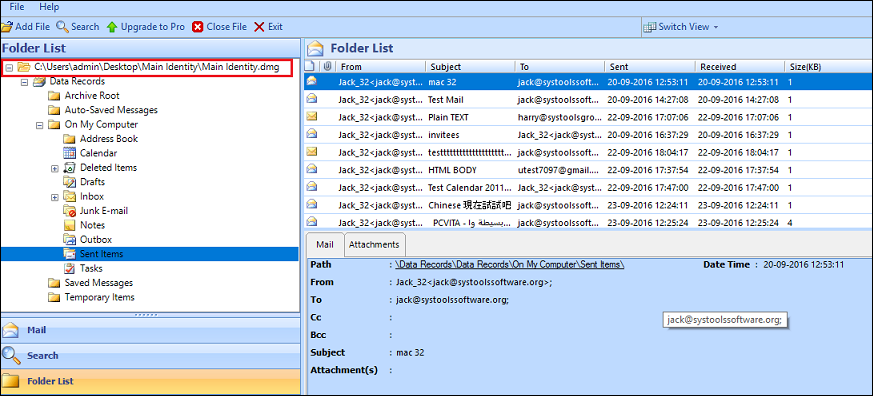The image size is (873, 396).
Task: Sort by To column header
Action: (x=560, y=67)
